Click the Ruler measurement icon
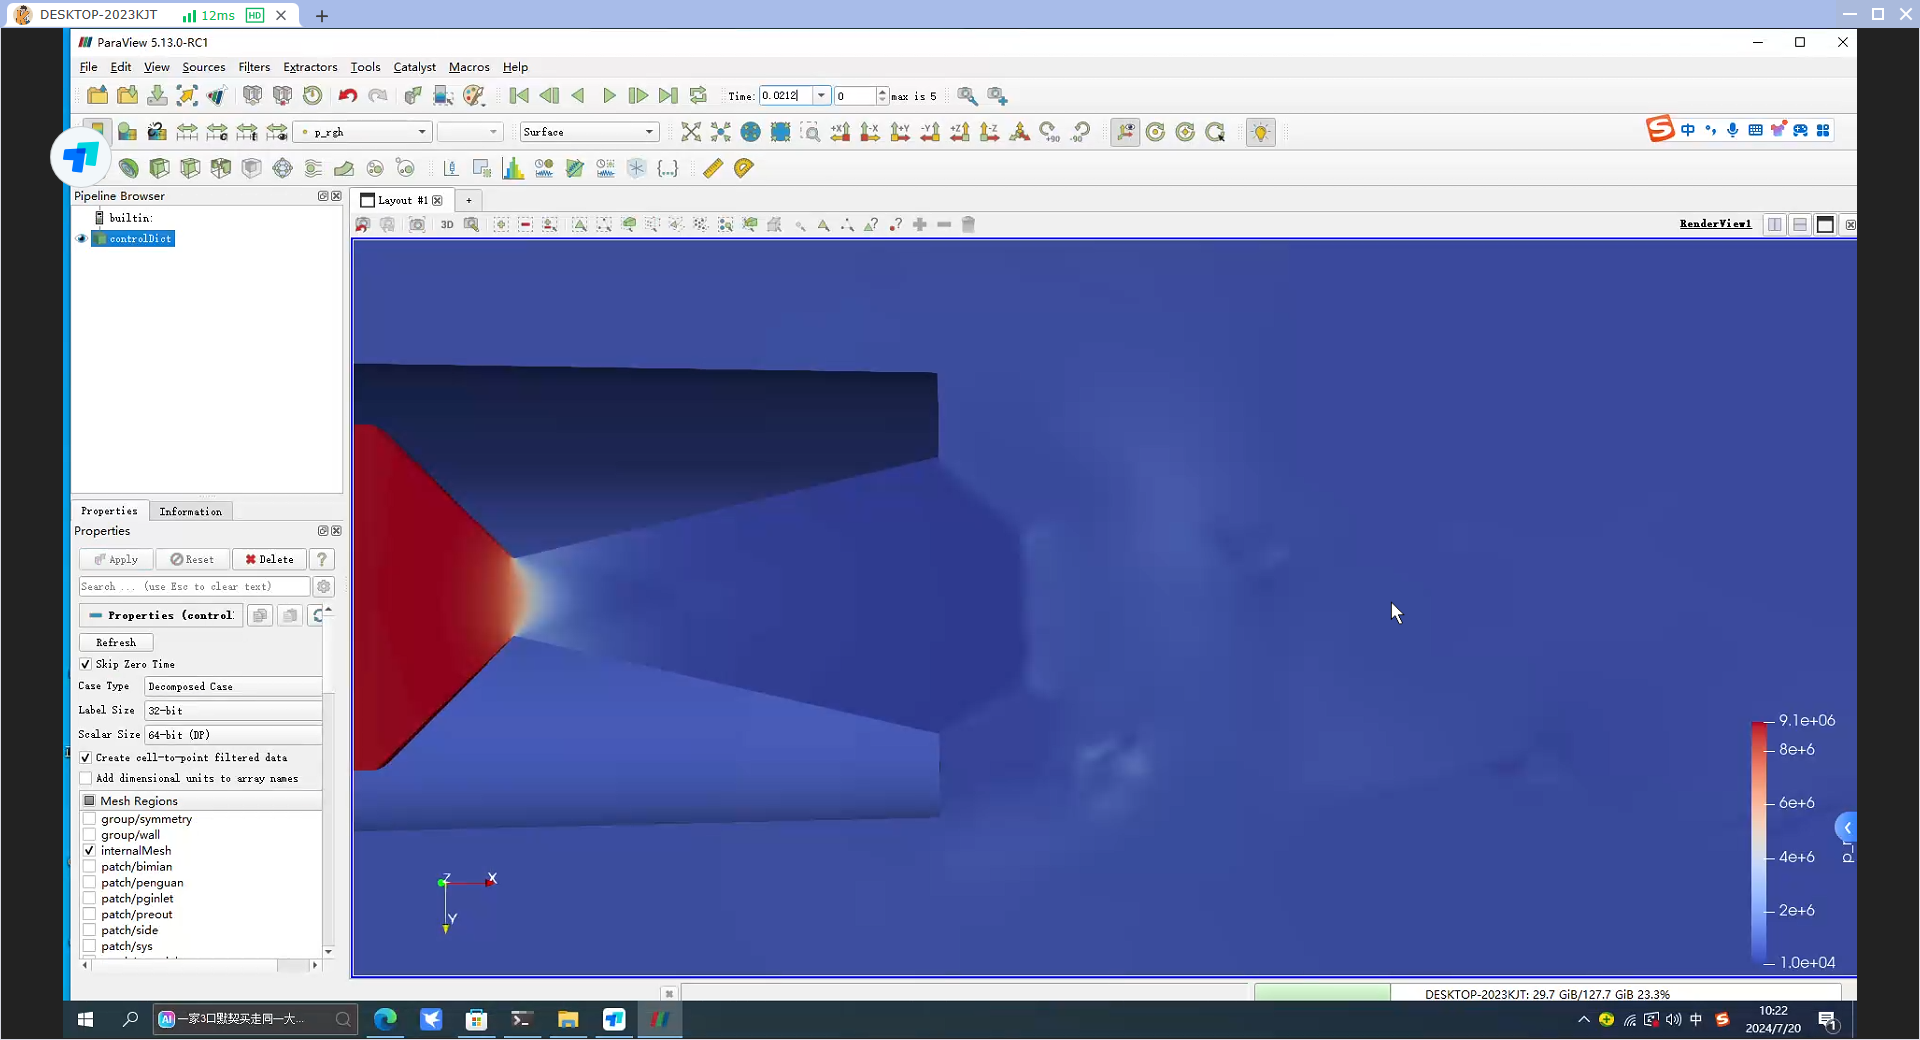The image size is (1920, 1040). pyautogui.click(x=713, y=168)
